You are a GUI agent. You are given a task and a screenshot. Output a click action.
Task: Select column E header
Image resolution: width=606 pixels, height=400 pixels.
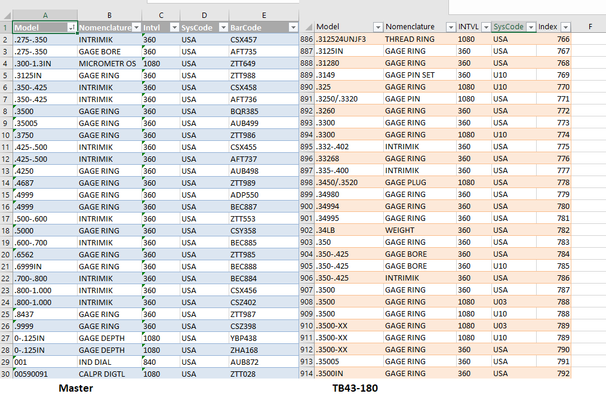(x=264, y=15)
